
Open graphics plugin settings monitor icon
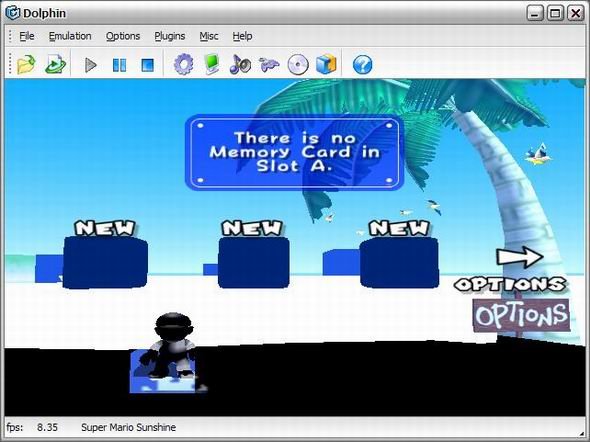pyautogui.click(x=212, y=64)
